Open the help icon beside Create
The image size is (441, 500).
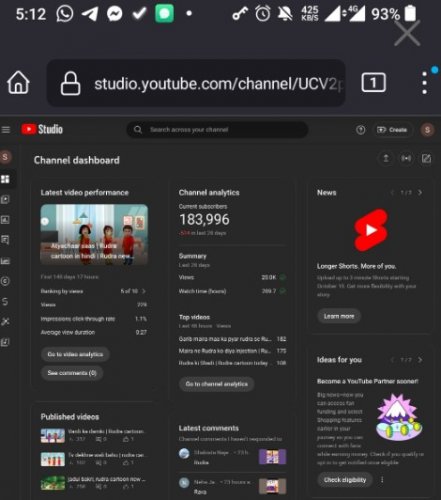point(360,130)
